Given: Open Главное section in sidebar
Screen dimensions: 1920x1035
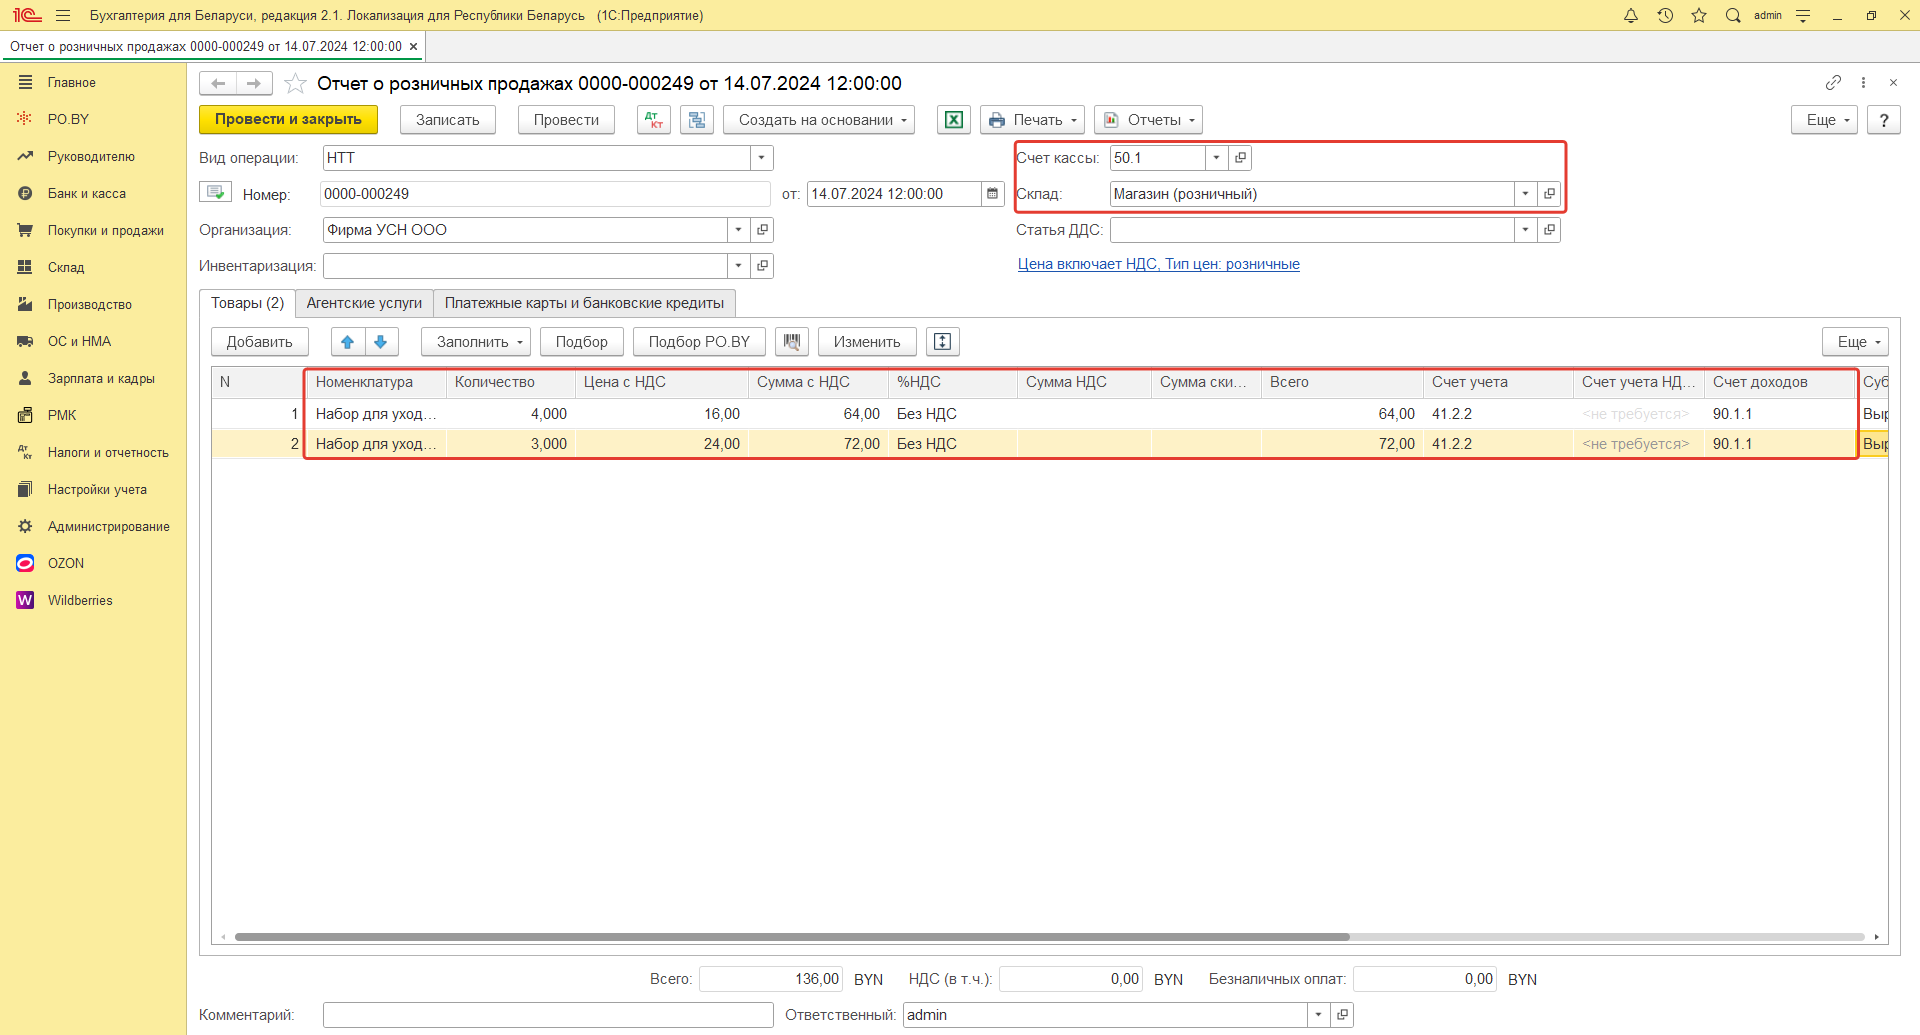Looking at the screenshot, I should tap(72, 82).
